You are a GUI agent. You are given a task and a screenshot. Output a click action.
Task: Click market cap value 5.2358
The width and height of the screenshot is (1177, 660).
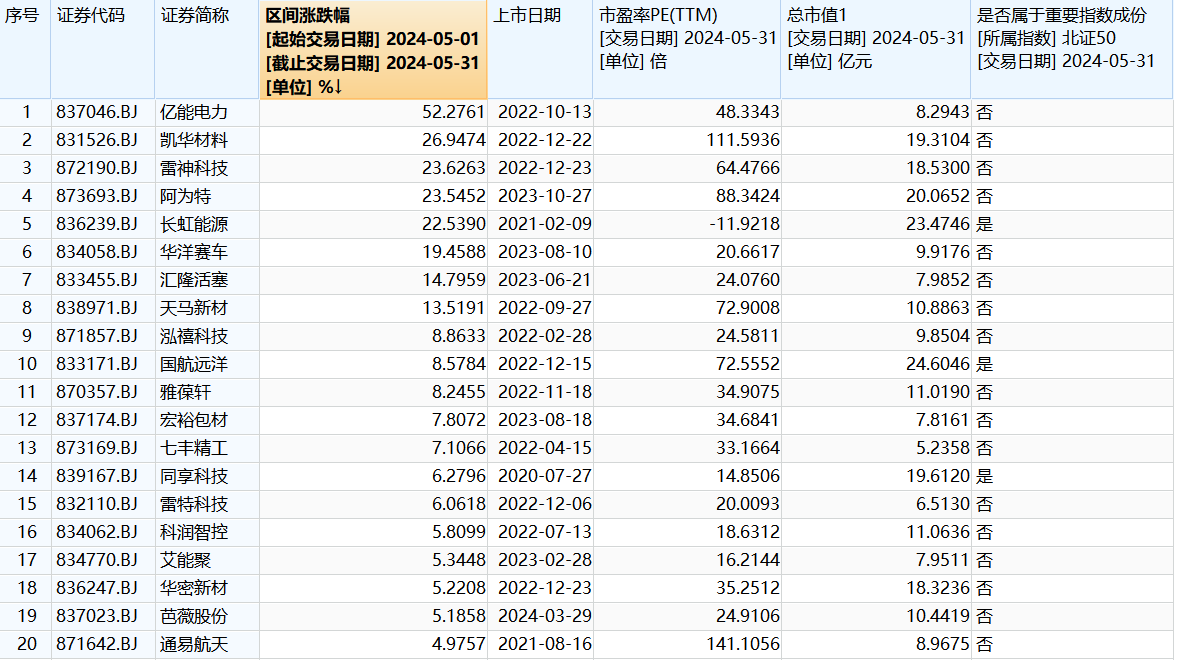coord(942,448)
